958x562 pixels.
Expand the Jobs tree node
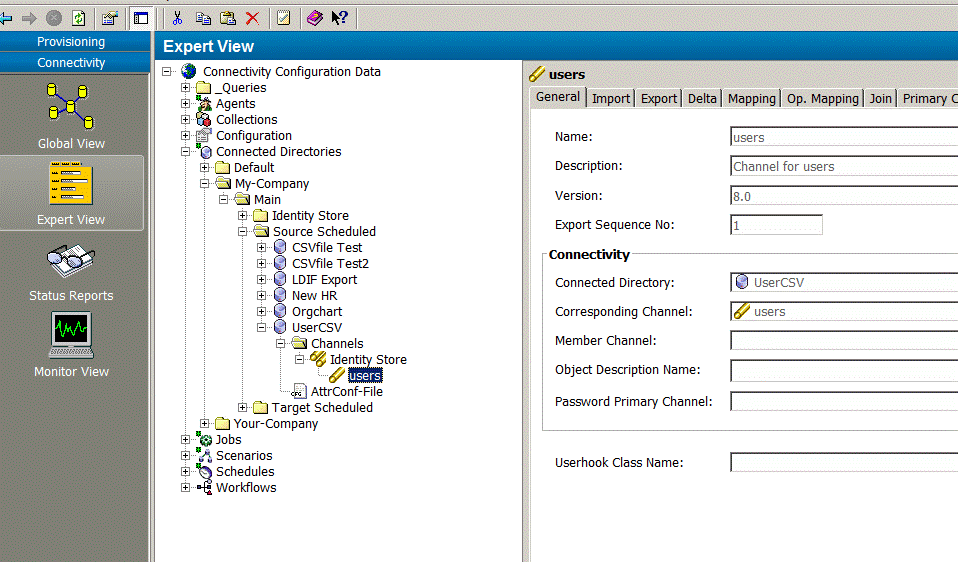(x=186, y=440)
